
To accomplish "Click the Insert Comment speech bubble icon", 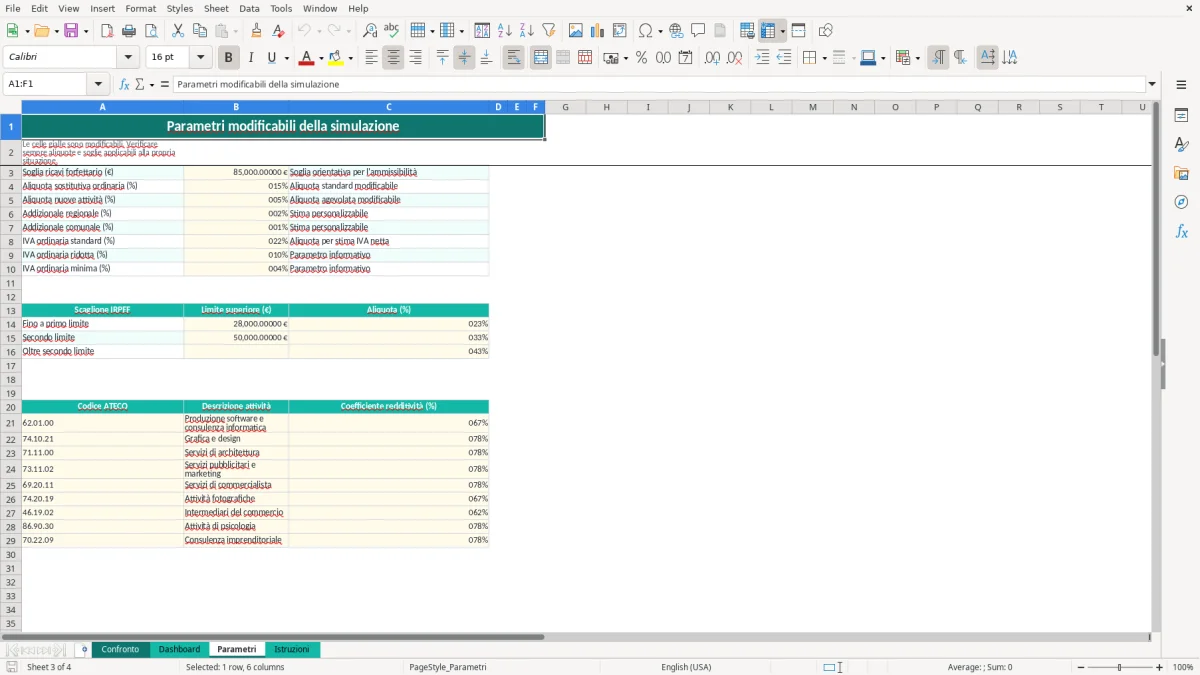I will 698,31.
